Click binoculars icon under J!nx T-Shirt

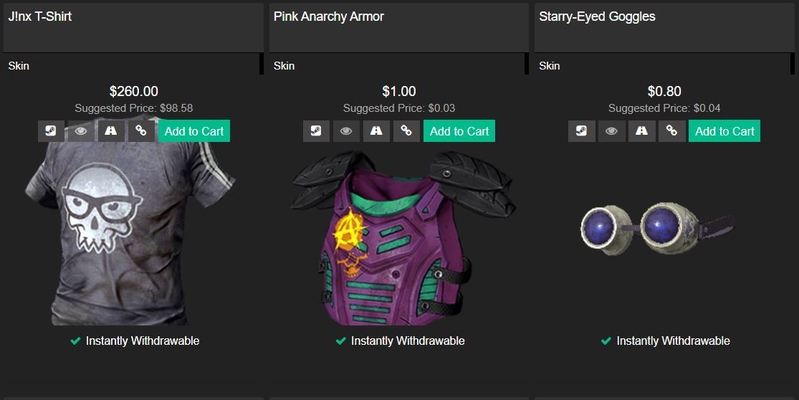coord(111,131)
